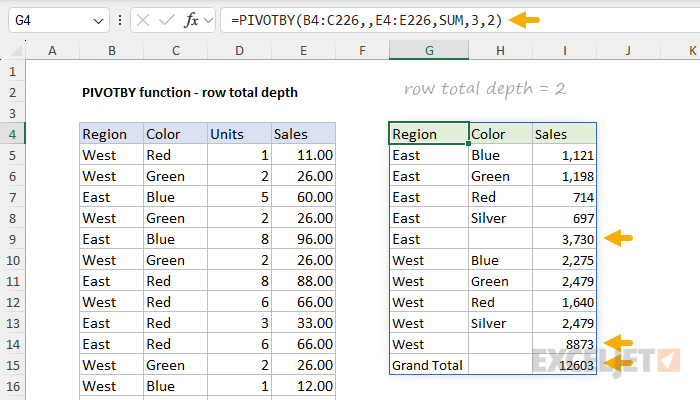Select column H header

pyautogui.click(x=500, y=50)
